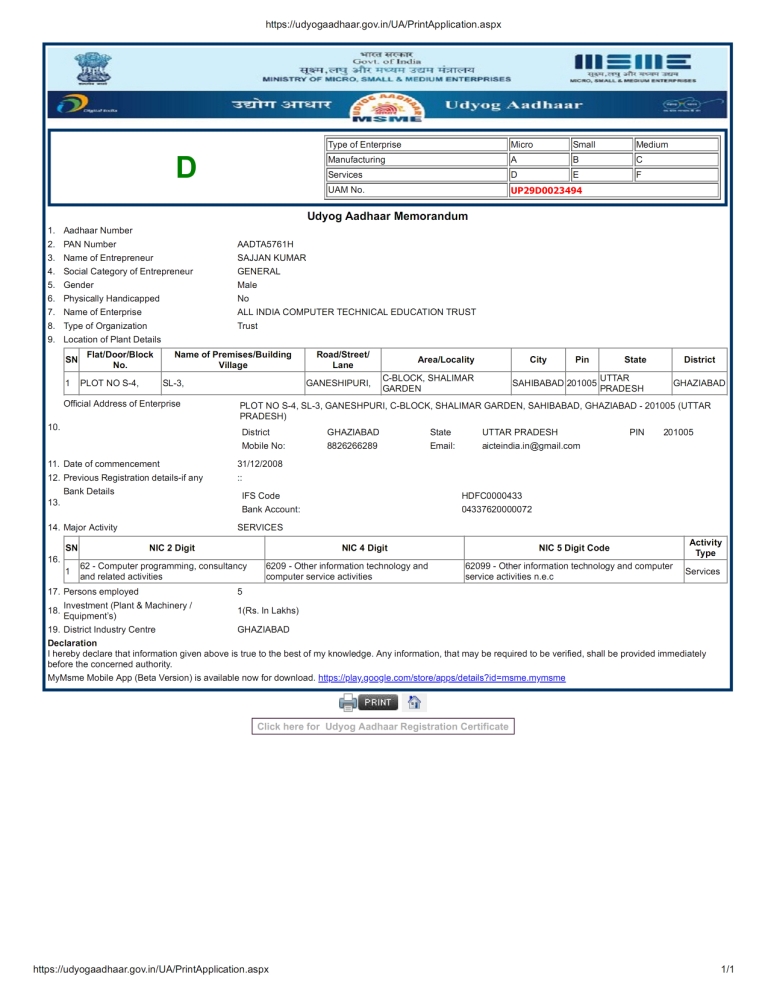Image resolution: width=768 pixels, height=994 pixels.
Task: Click the PAN number AADTA5761H
Action: (x=265, y=244)
